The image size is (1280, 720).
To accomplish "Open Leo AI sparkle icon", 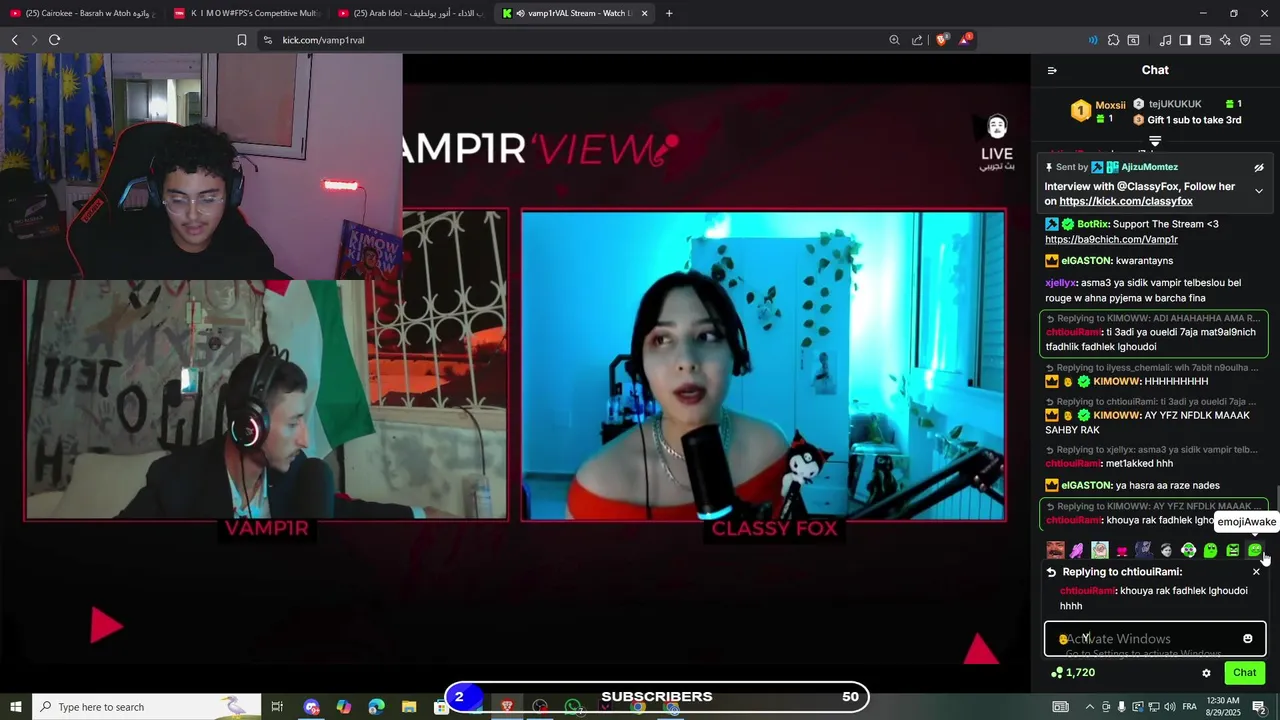I will click(x=1225, y=40).
